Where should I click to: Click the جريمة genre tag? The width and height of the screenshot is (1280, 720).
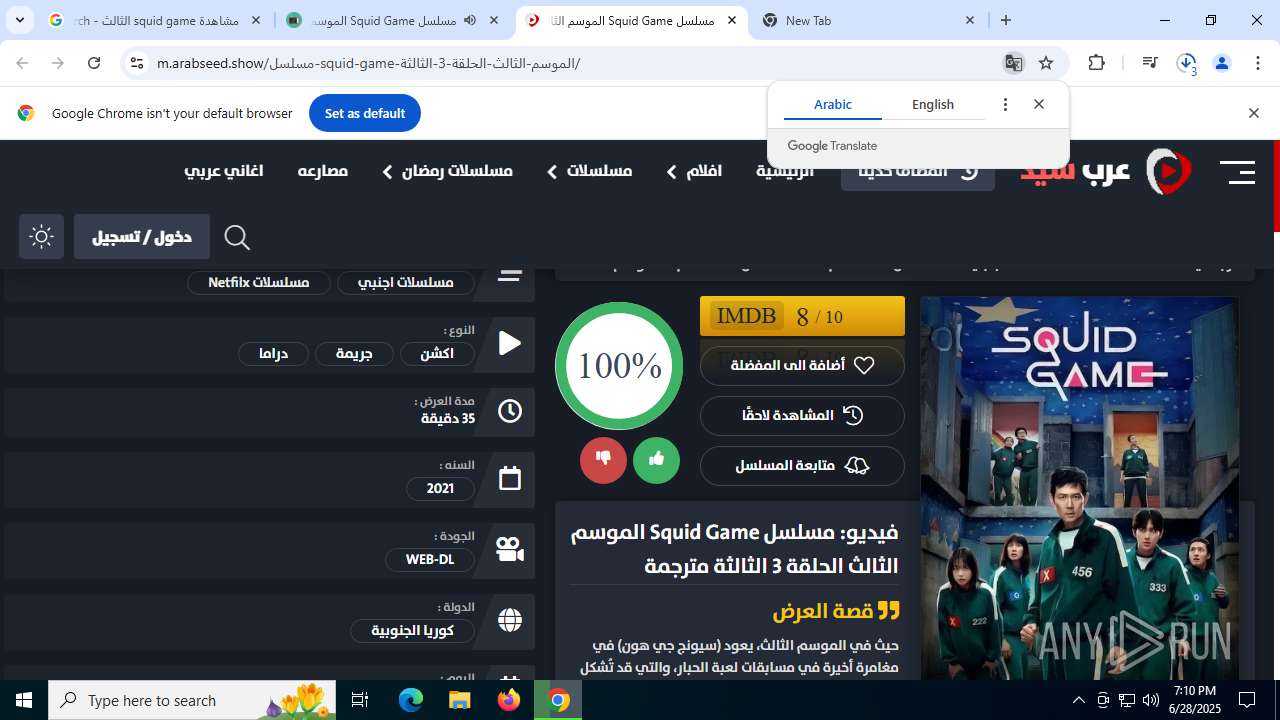coord(354,353)
